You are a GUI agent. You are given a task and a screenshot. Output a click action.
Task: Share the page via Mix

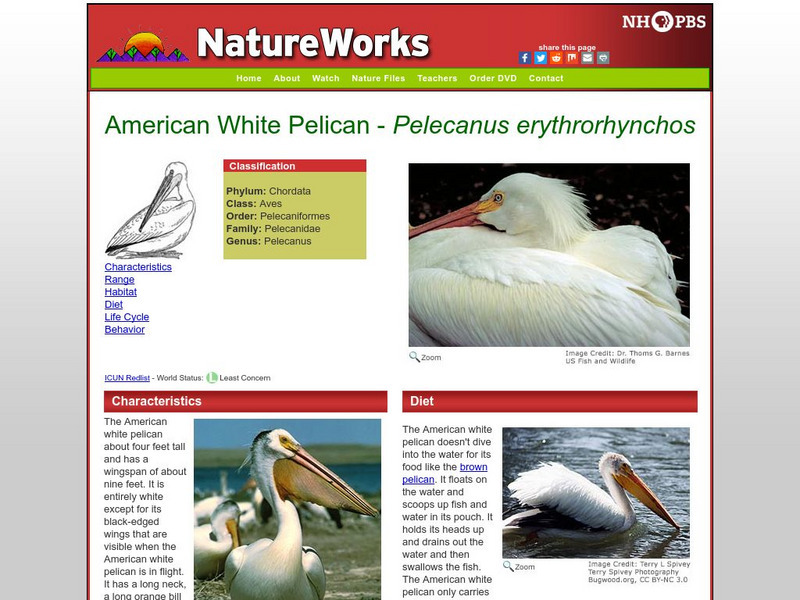coord(572,57)
